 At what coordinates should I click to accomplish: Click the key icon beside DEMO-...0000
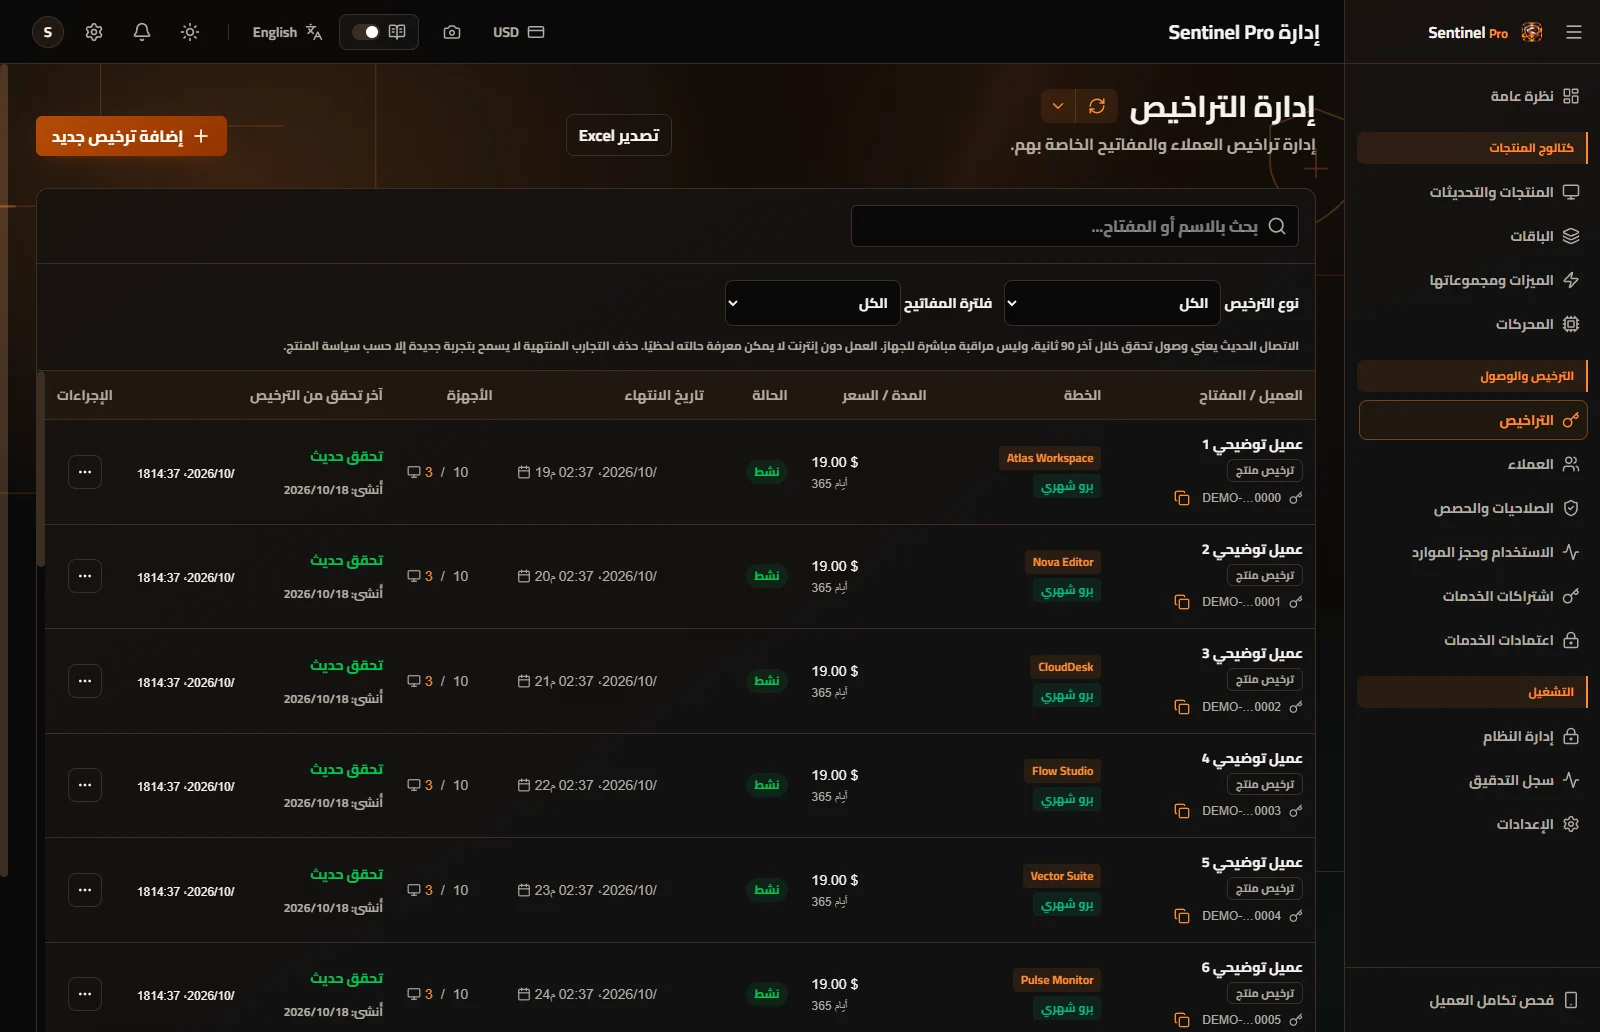point(1296,498)
